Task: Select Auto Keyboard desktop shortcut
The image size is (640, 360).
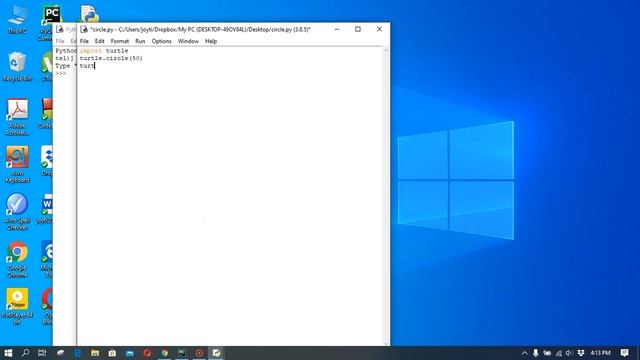Action: tap(17, 164)
